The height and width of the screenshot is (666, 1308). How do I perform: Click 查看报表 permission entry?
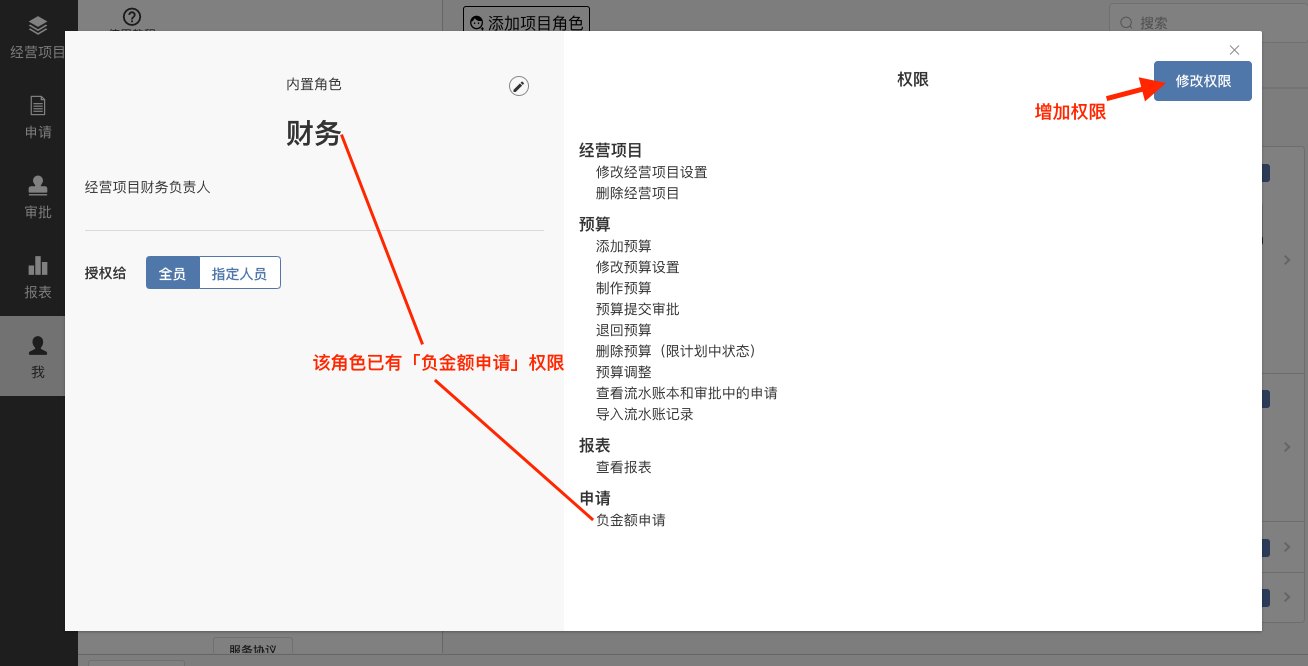(624, 467)
